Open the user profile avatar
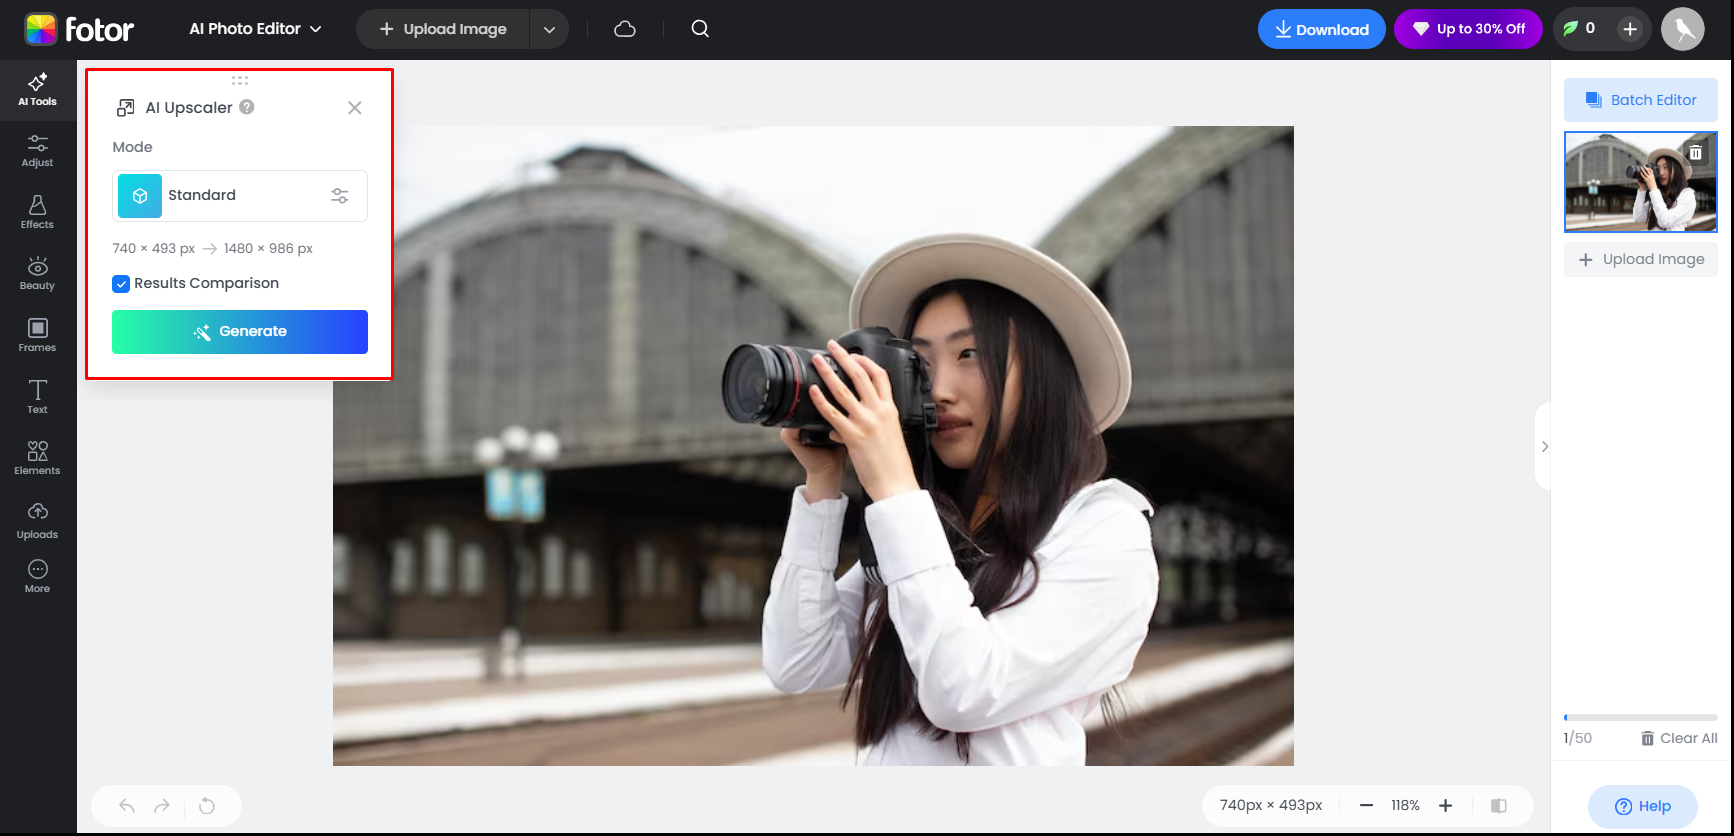This screenshot has width=1734, height=836. 1683,29
